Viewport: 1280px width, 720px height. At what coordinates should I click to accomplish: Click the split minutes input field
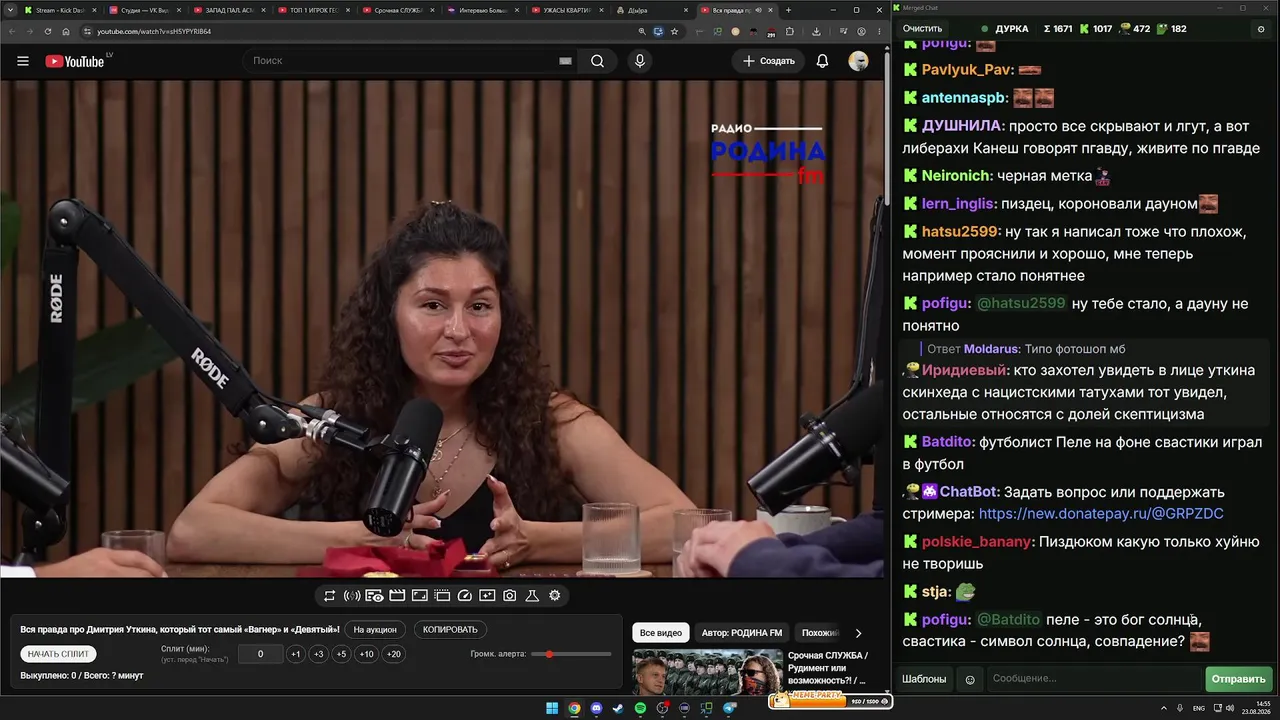point(260,654)
